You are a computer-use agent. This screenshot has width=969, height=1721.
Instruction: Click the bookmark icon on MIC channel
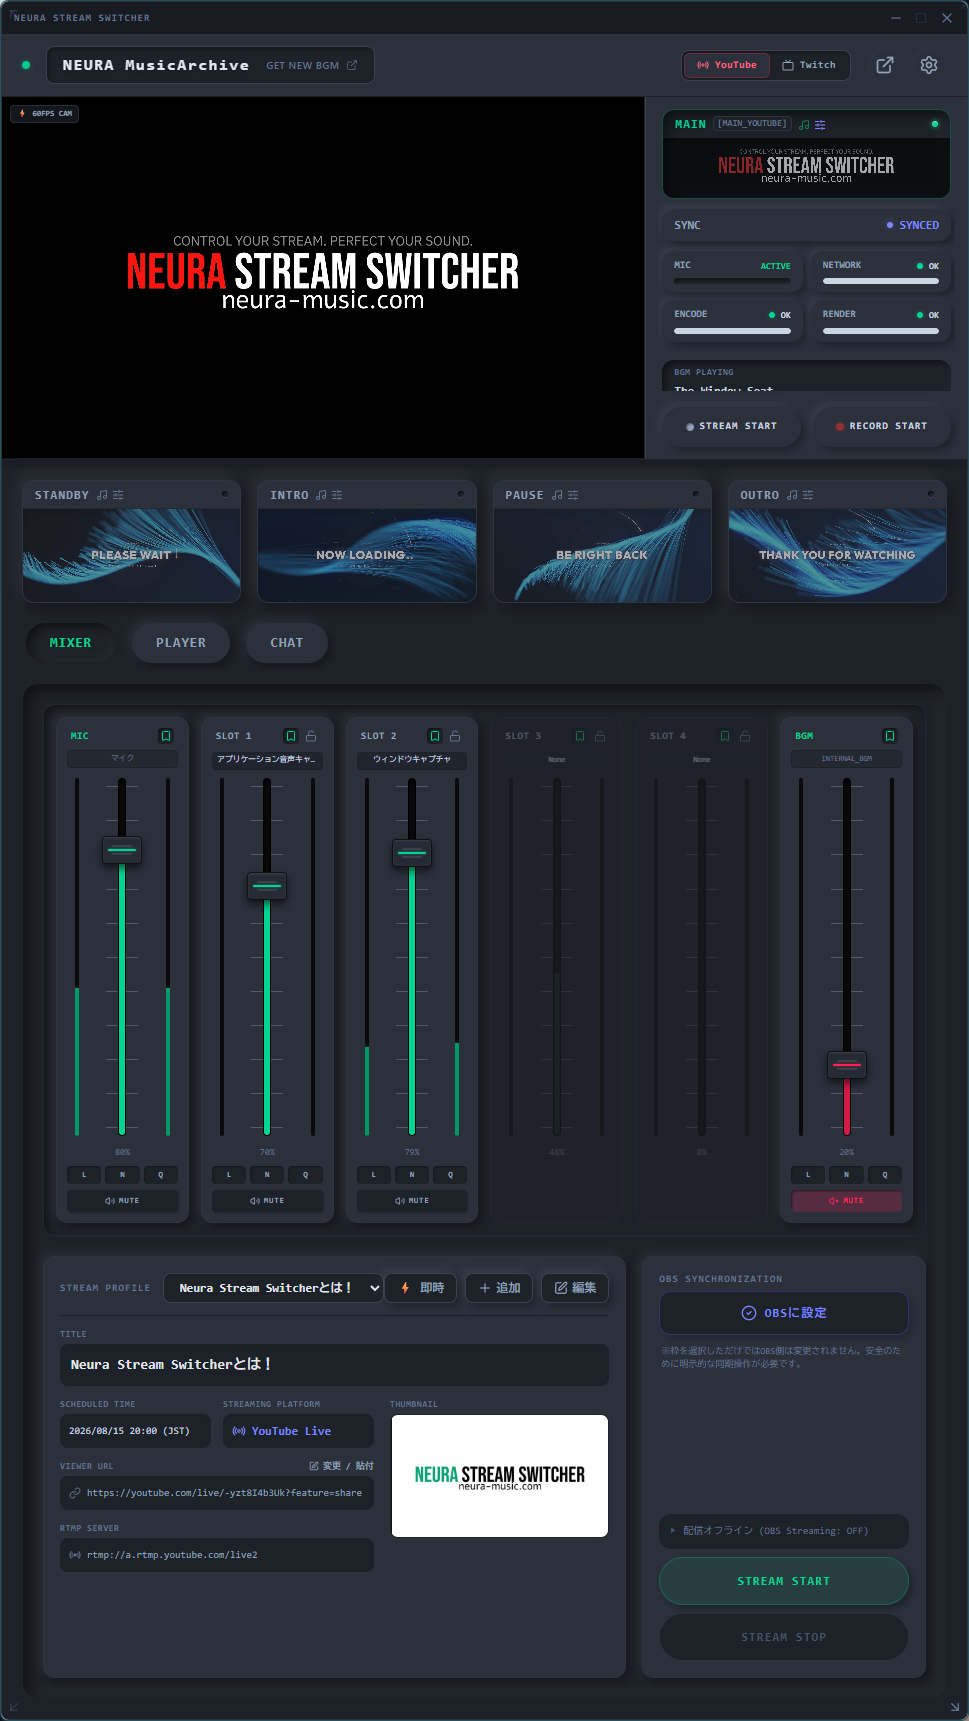click(166, 736)
